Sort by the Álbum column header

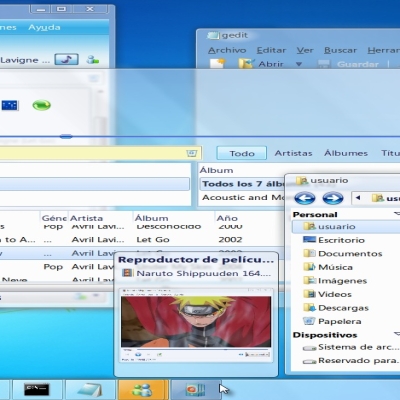click(x=173, y=218)
